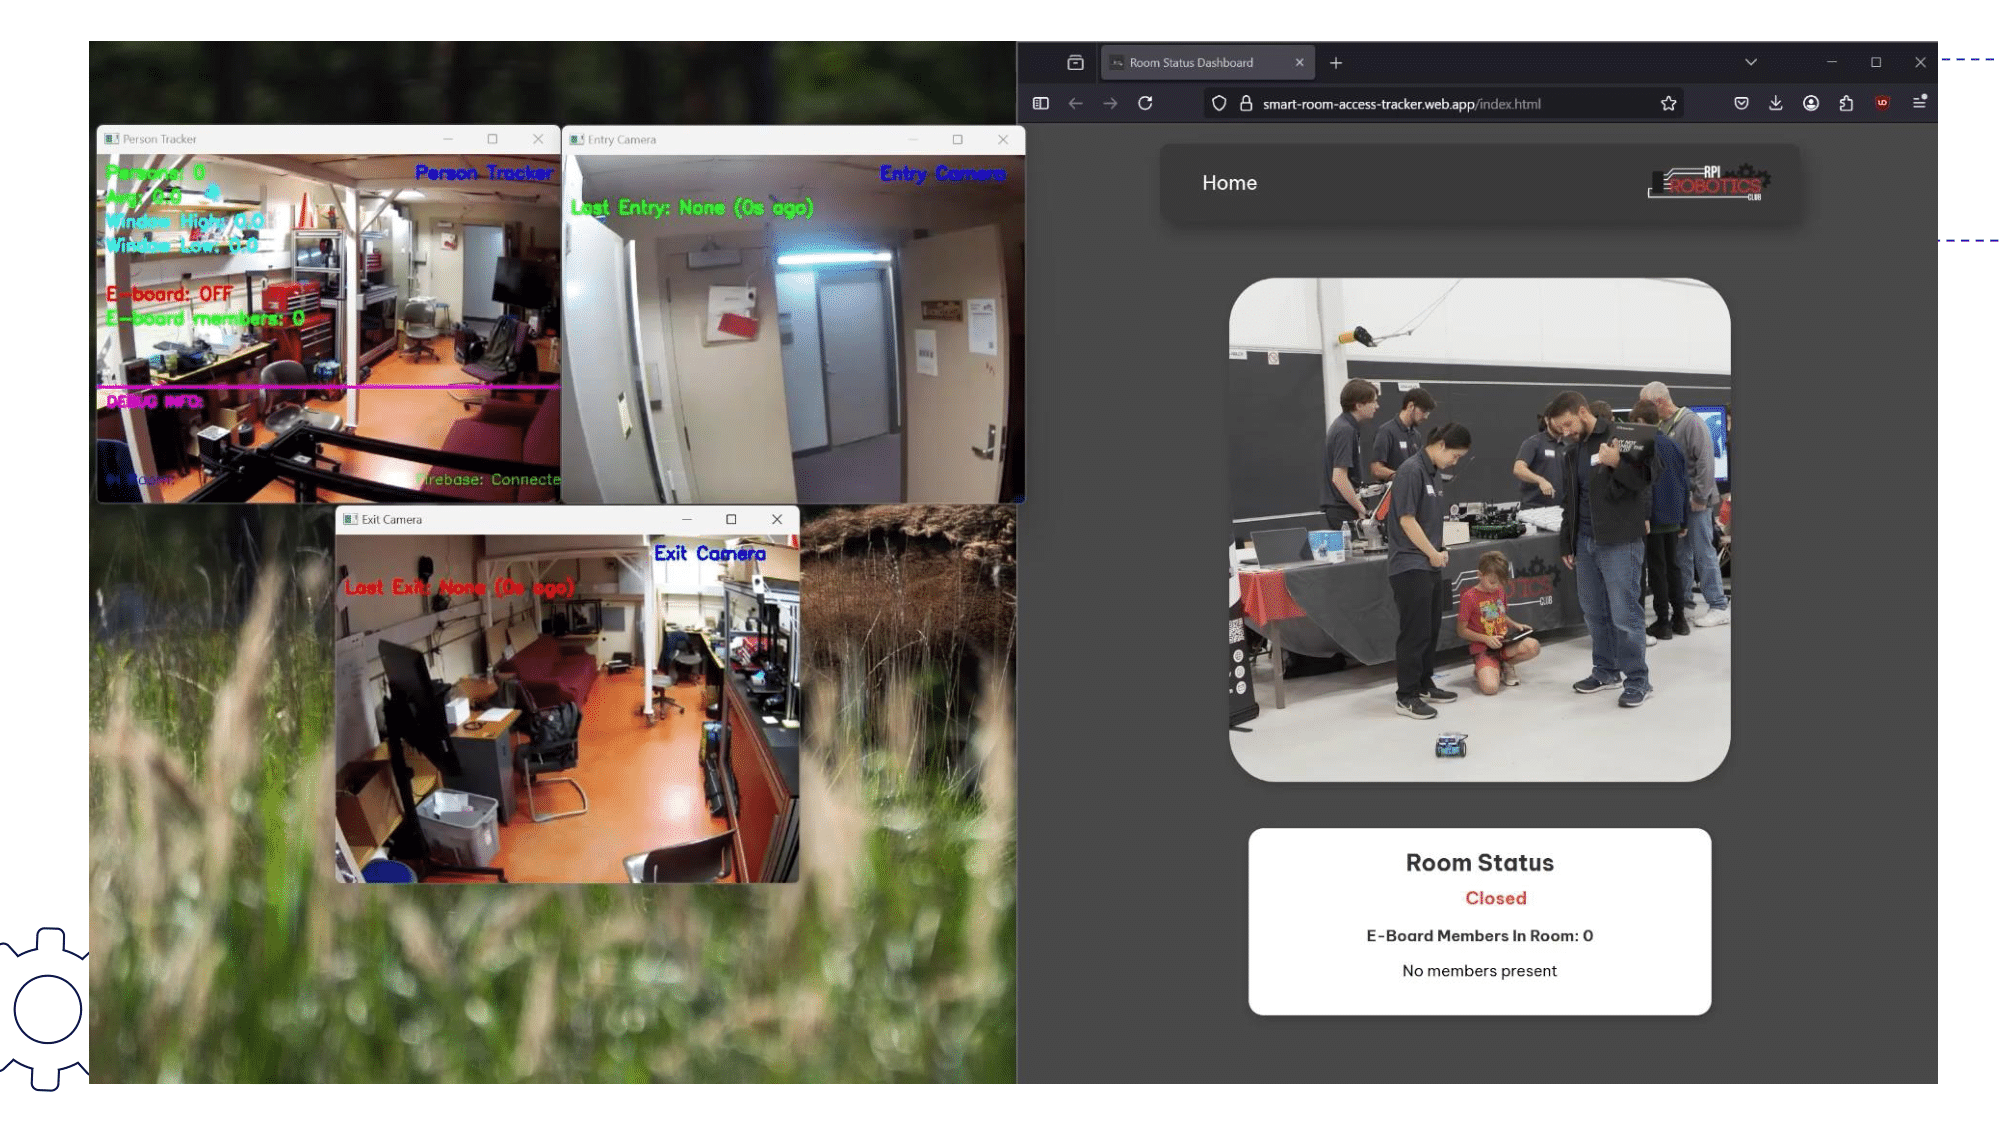This screenshot has width=2000, height=1125.
Task: Open Firefox View icon in tab bar
Action: pyautogui.click(x=1075, y=62)
